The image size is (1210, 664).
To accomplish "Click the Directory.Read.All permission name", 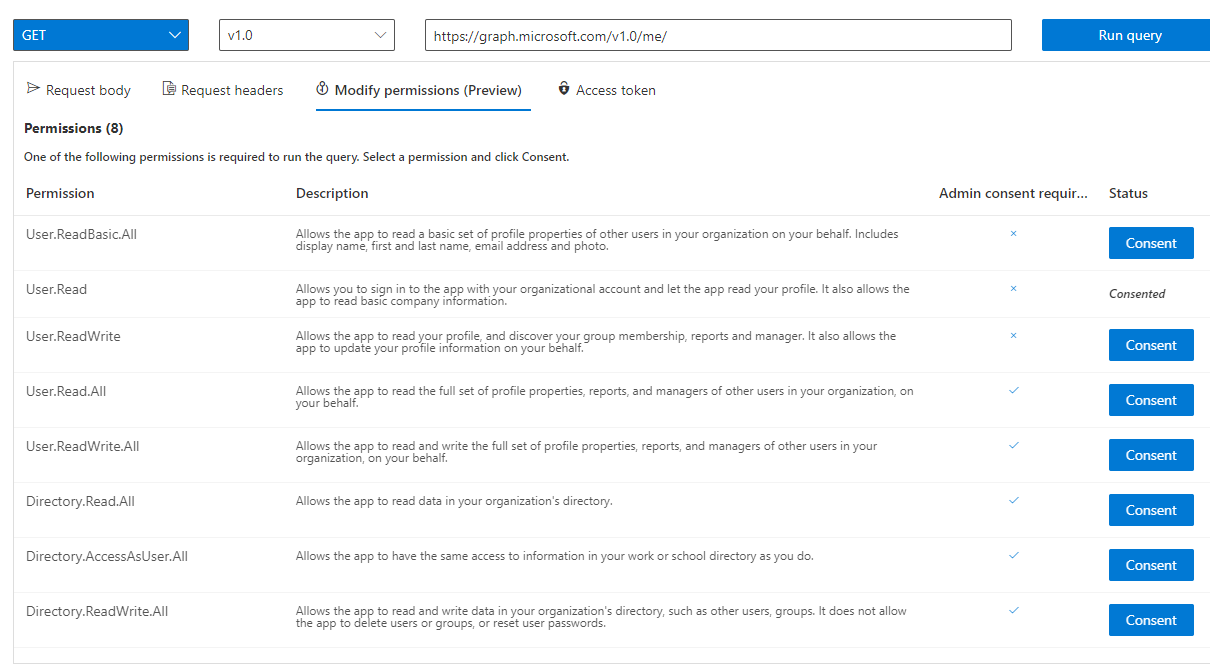I will (x=80, y=501).
